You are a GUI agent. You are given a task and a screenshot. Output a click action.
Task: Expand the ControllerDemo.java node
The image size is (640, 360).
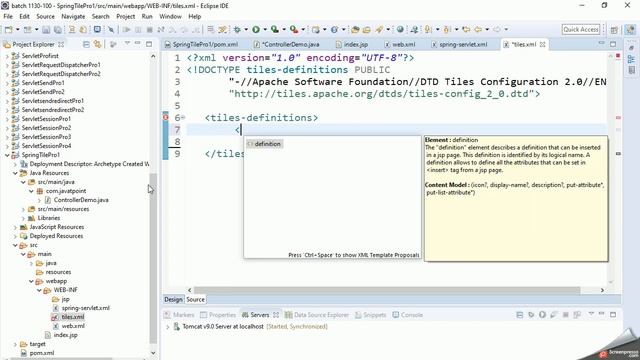click(39, 200)
